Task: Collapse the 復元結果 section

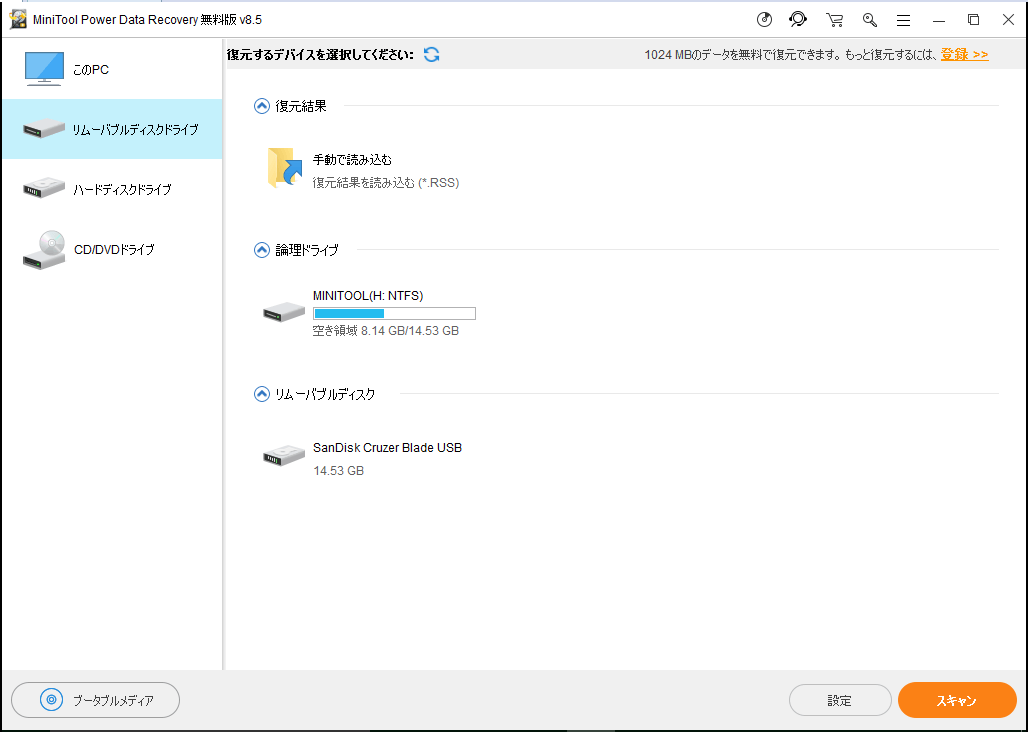Action: point(261,106)
